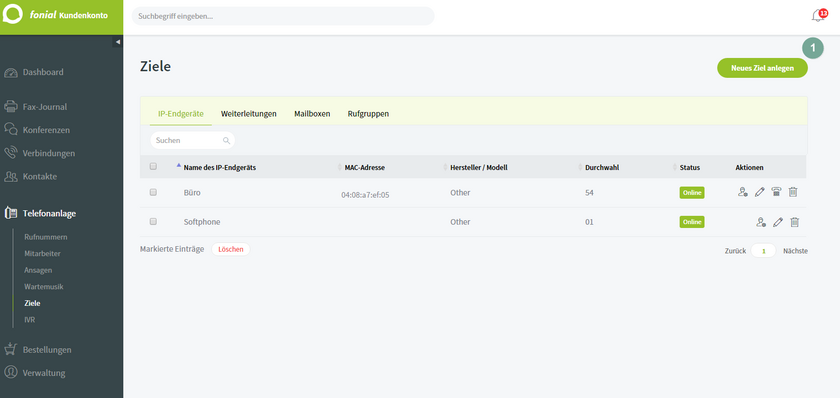
Task: Collapse the sidebar with arrow toggle
Action: pyautogui.click(x=118, y=42)
